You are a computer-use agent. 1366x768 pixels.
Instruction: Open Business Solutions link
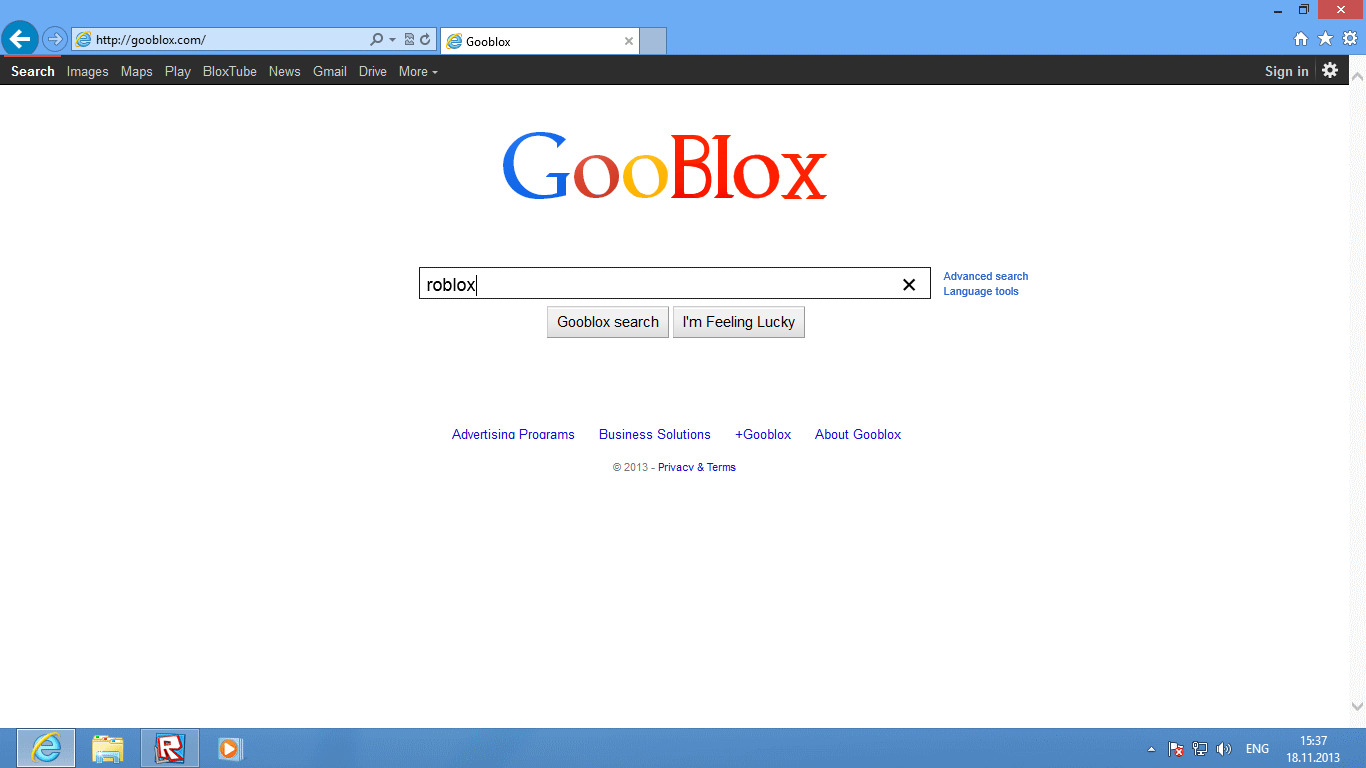(x=655, y=434)
